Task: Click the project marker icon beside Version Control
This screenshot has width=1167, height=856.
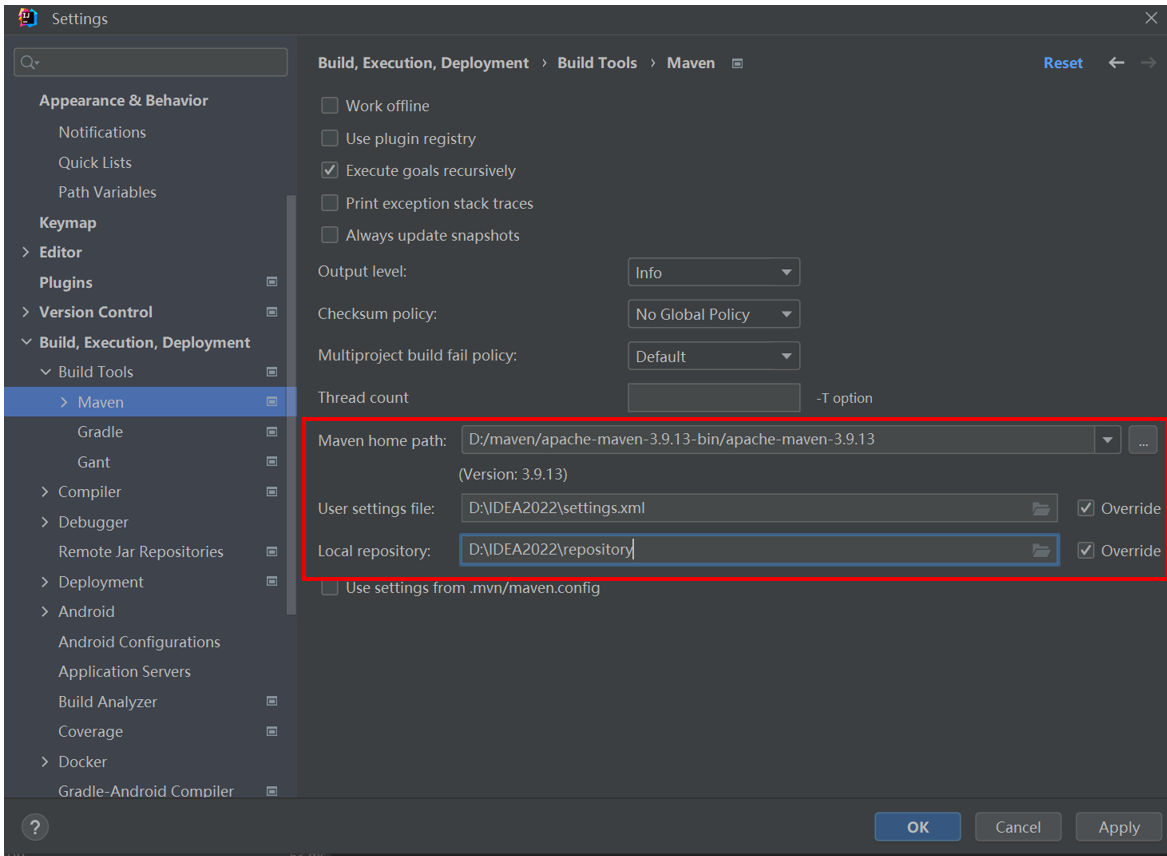Action: tap(272, 312)
